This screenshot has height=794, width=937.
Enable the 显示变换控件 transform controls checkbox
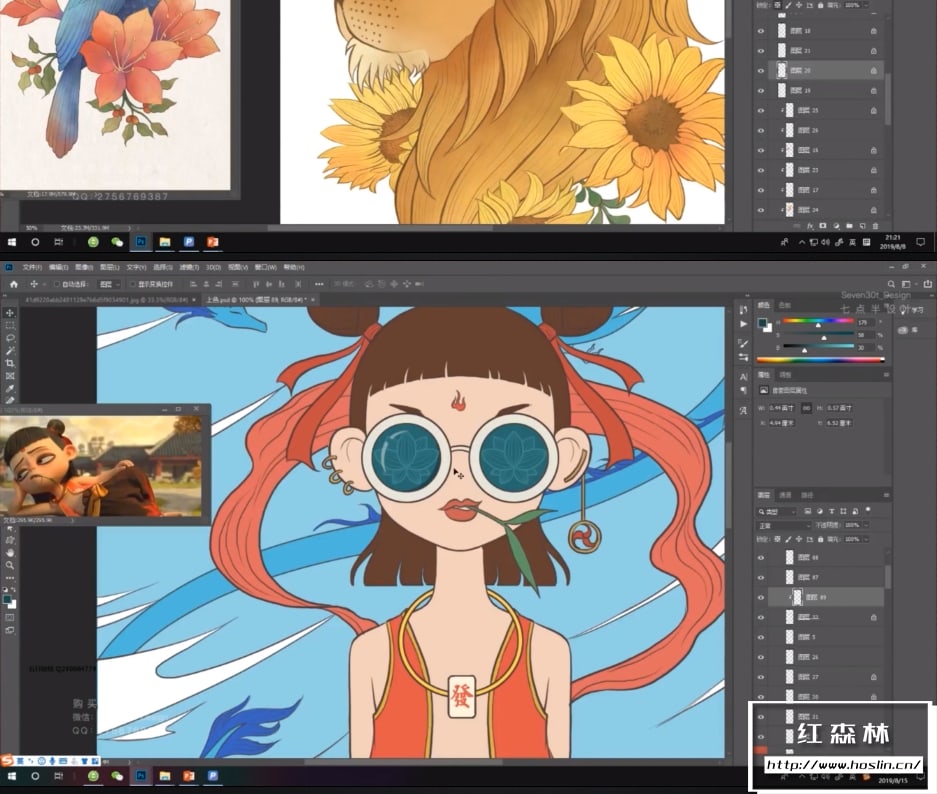click(133, 284)
